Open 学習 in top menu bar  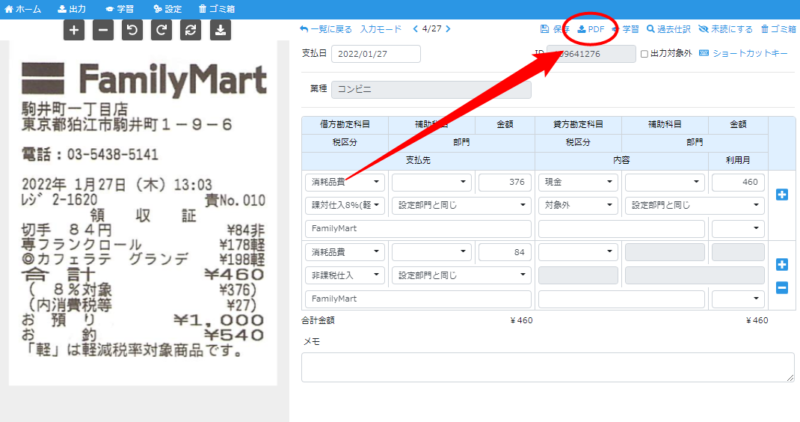(x=120, y=9)
